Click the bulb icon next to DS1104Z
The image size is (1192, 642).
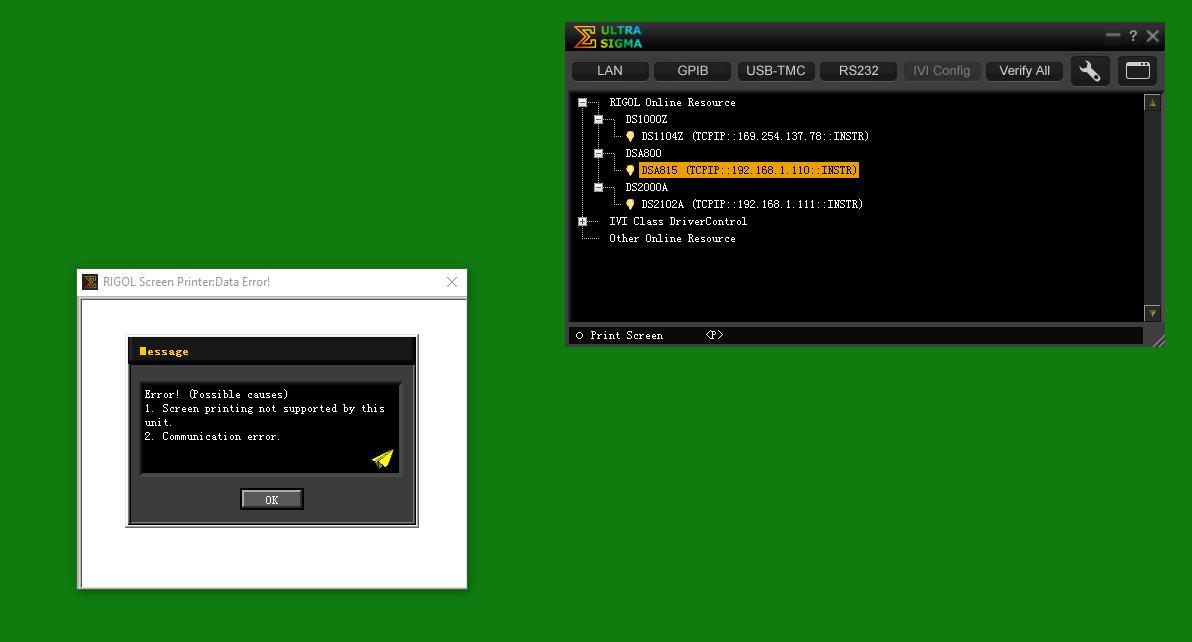(x=630, y=137)
